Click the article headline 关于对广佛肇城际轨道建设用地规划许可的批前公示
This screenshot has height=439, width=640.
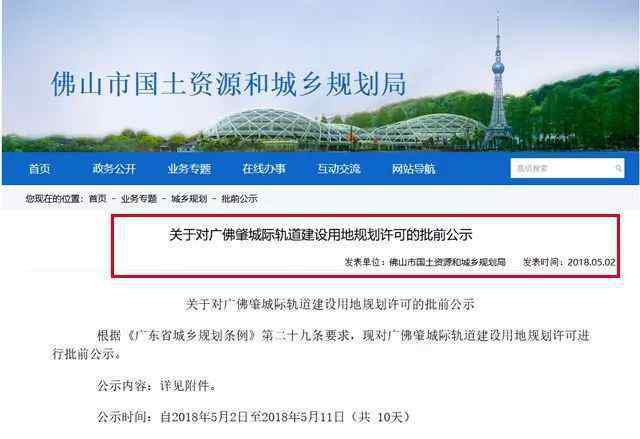[x=321, y=235]
